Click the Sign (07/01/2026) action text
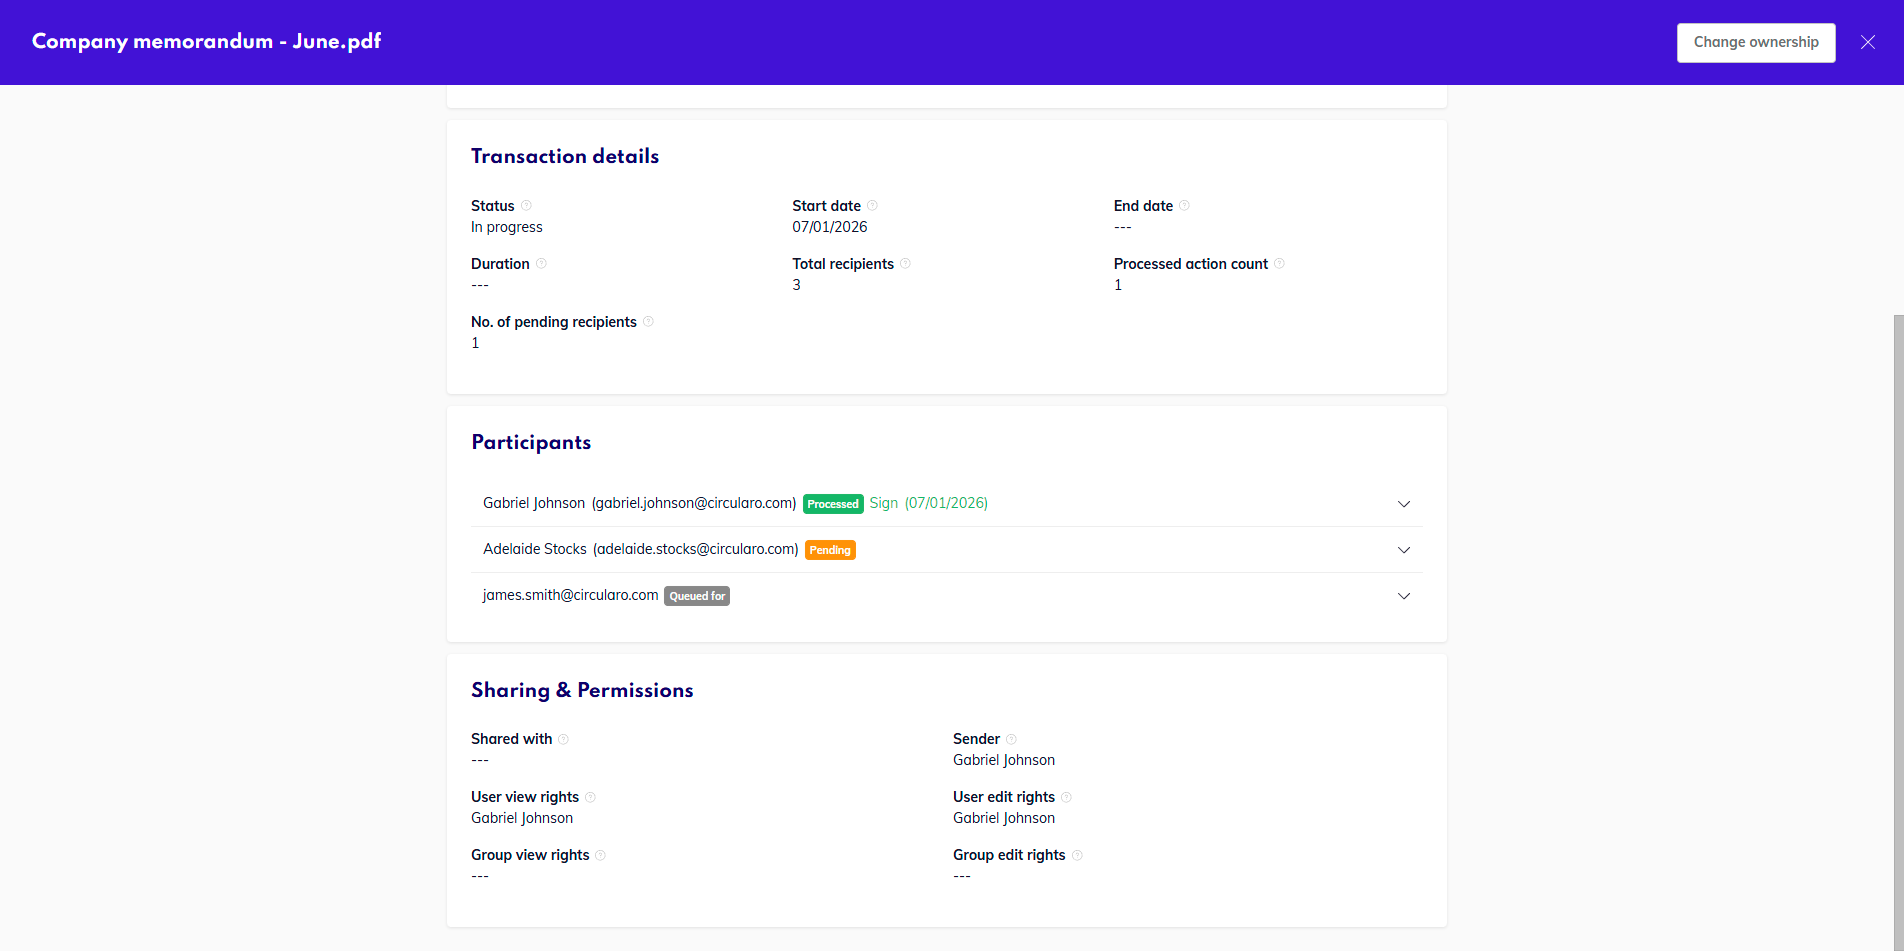Viewport: 1904px width, 951px height. pyautogui.click(x=928, y=503)
